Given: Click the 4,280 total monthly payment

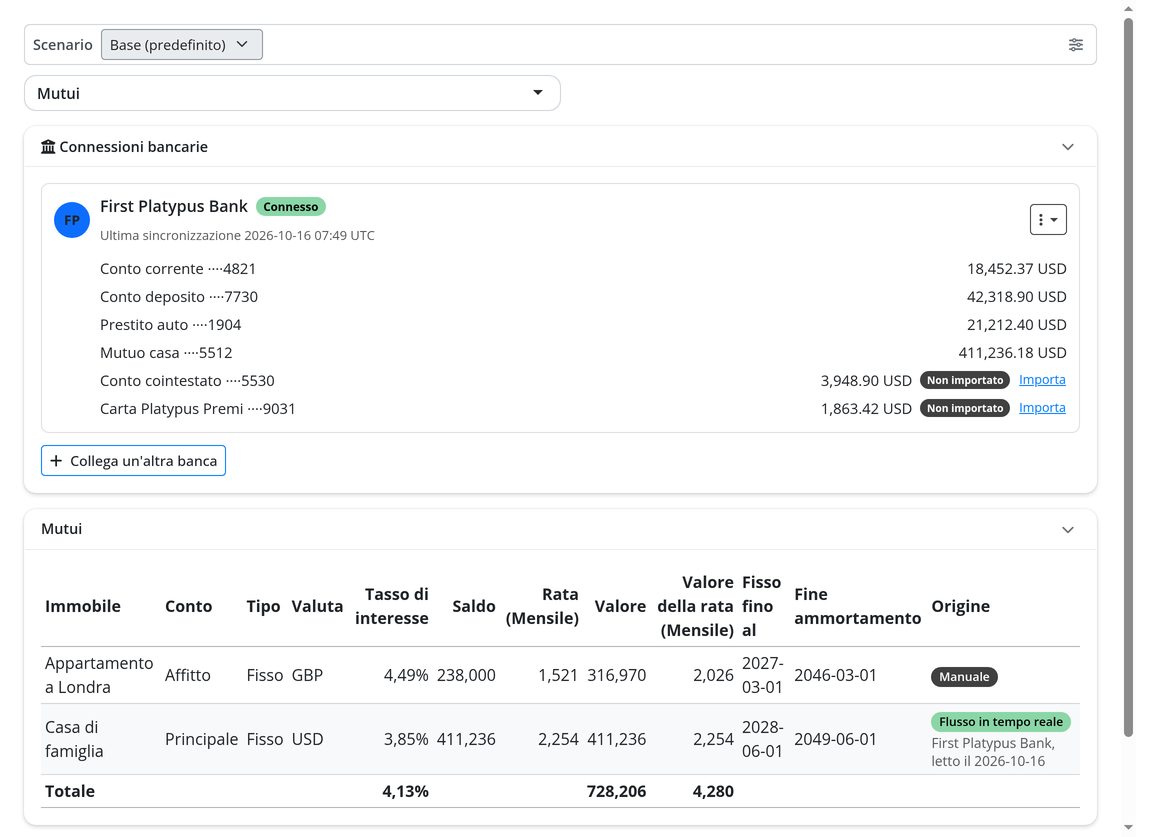Looking at the screenshot, I should (713, 791).
